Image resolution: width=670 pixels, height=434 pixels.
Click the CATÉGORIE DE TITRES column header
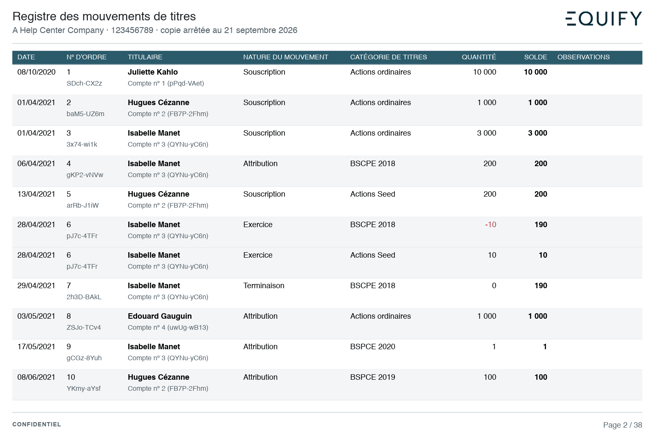coord(388,57)
